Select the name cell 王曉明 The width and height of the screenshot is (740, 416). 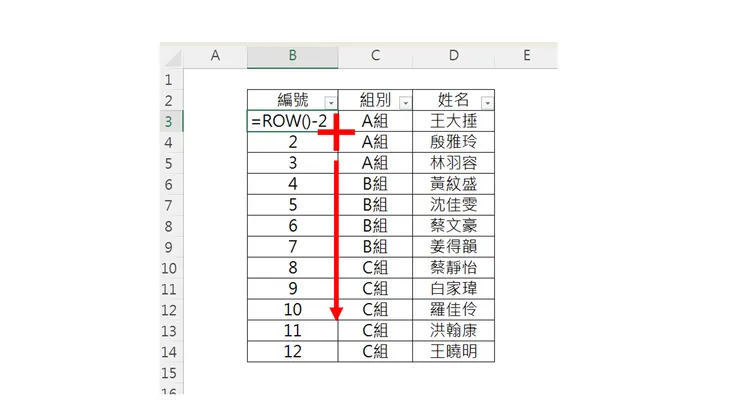coord(454,351)
